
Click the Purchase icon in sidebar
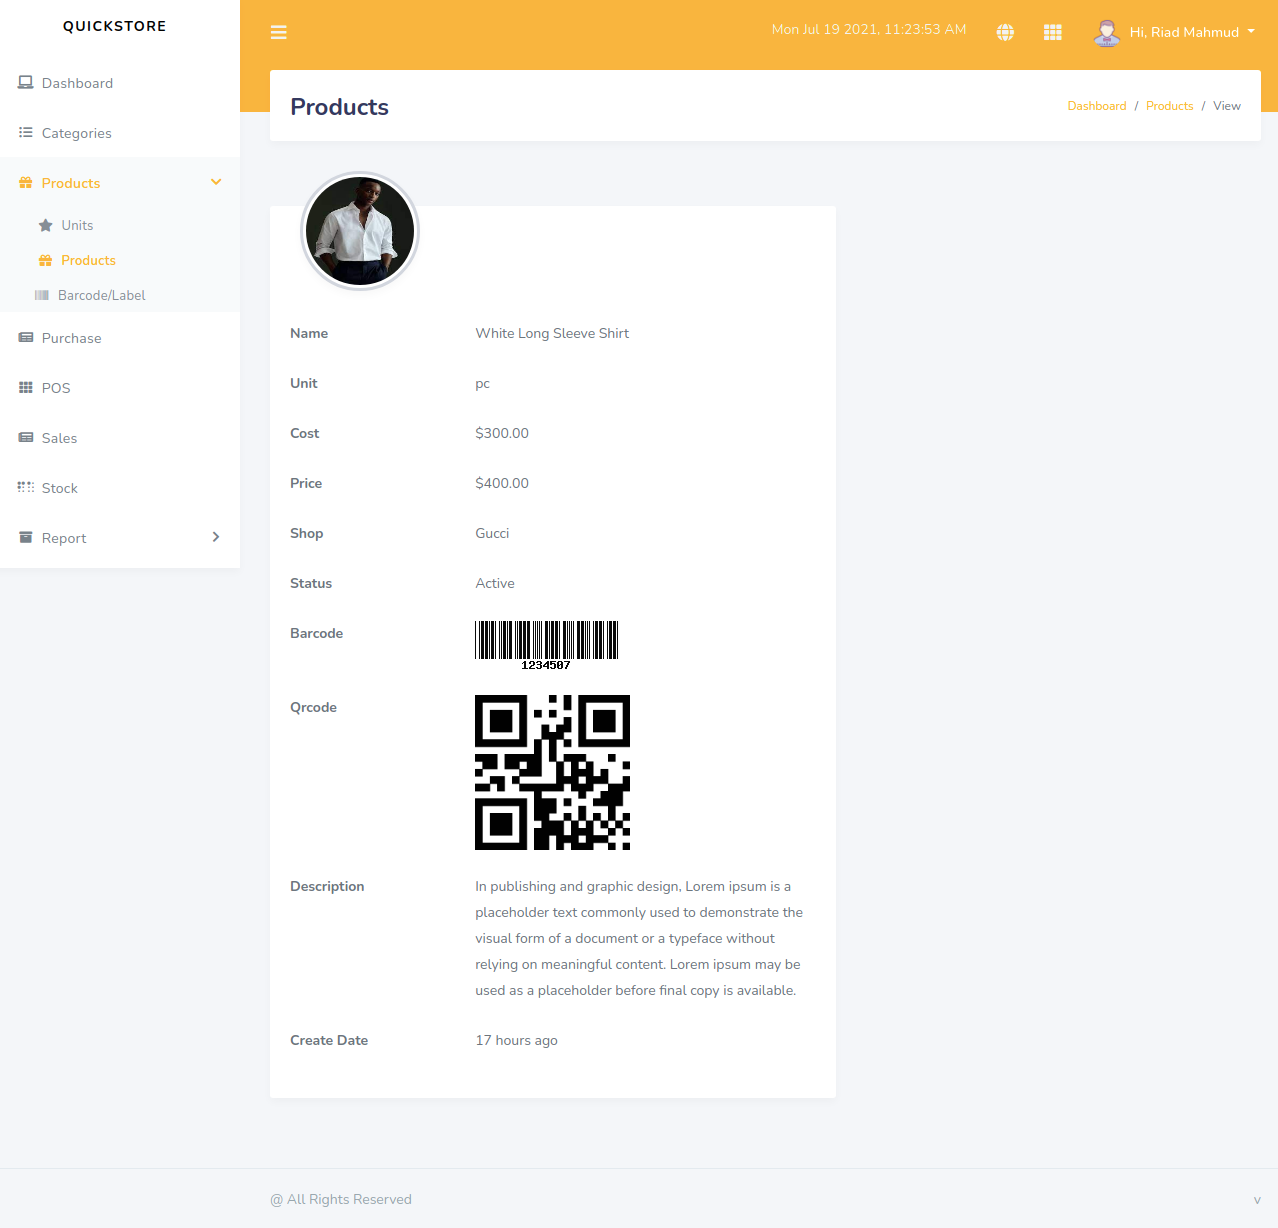pos(26,338)
